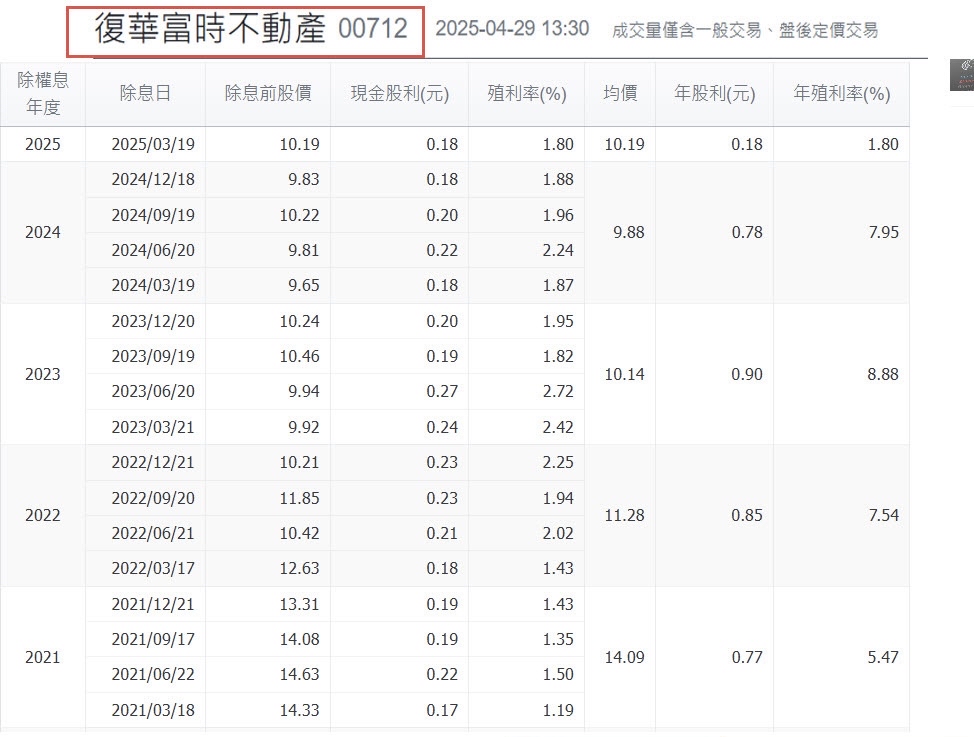Click ex-dividend date 2021/06/22
Image resolution: width=974 pixels, height=737 pixels.
pyautogui.click(x=153, y=674)
